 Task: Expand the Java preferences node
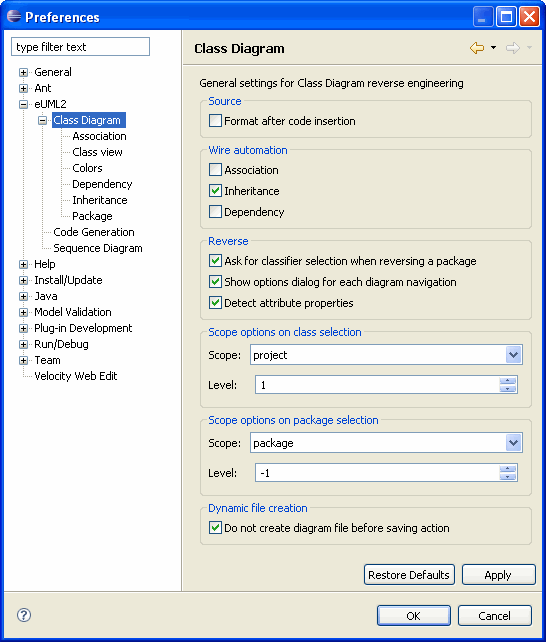23,296
